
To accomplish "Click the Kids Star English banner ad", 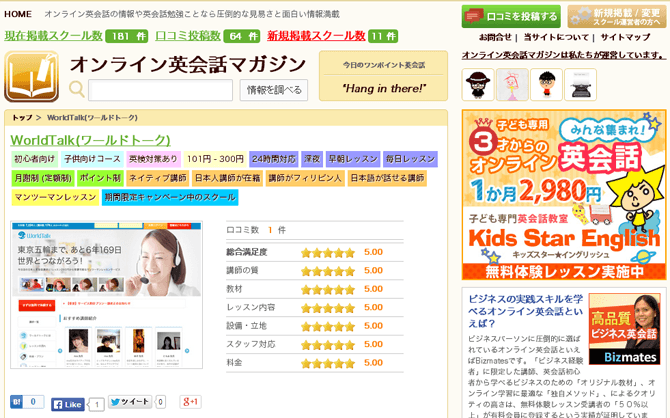I will (x=564, y=195).
